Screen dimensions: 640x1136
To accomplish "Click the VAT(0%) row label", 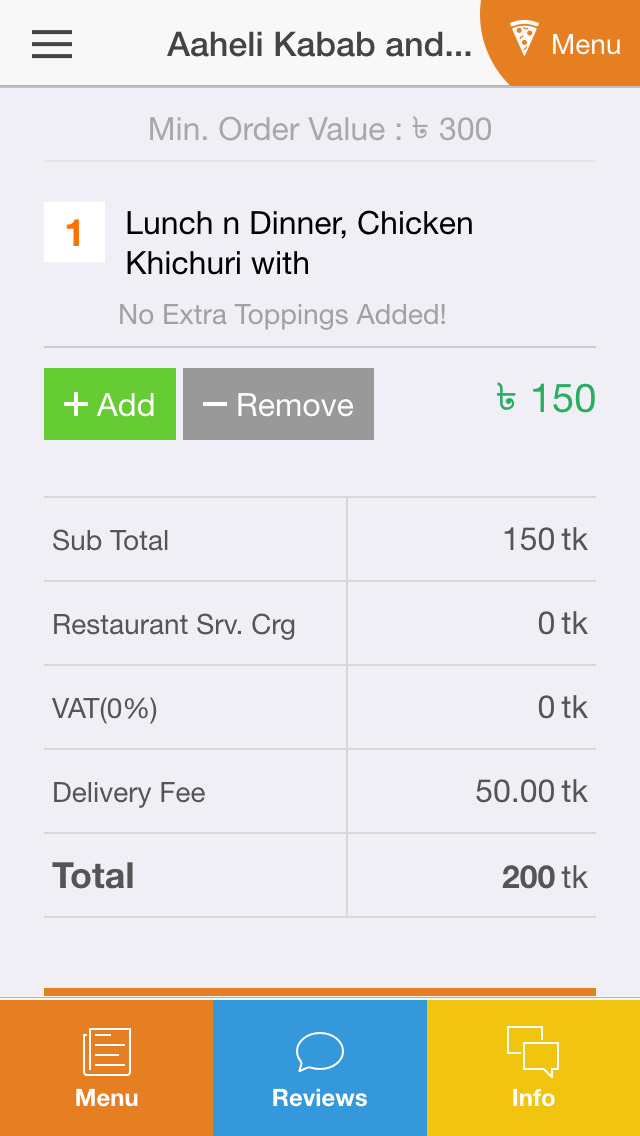I will point(105,709).
